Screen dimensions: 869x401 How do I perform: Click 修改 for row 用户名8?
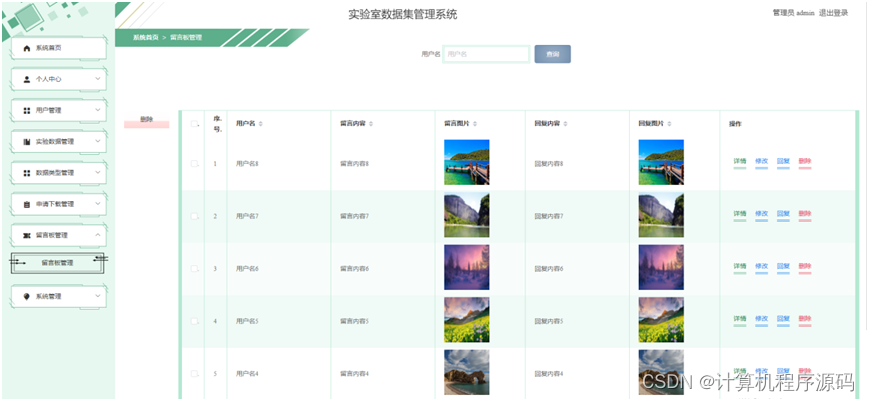761,162
